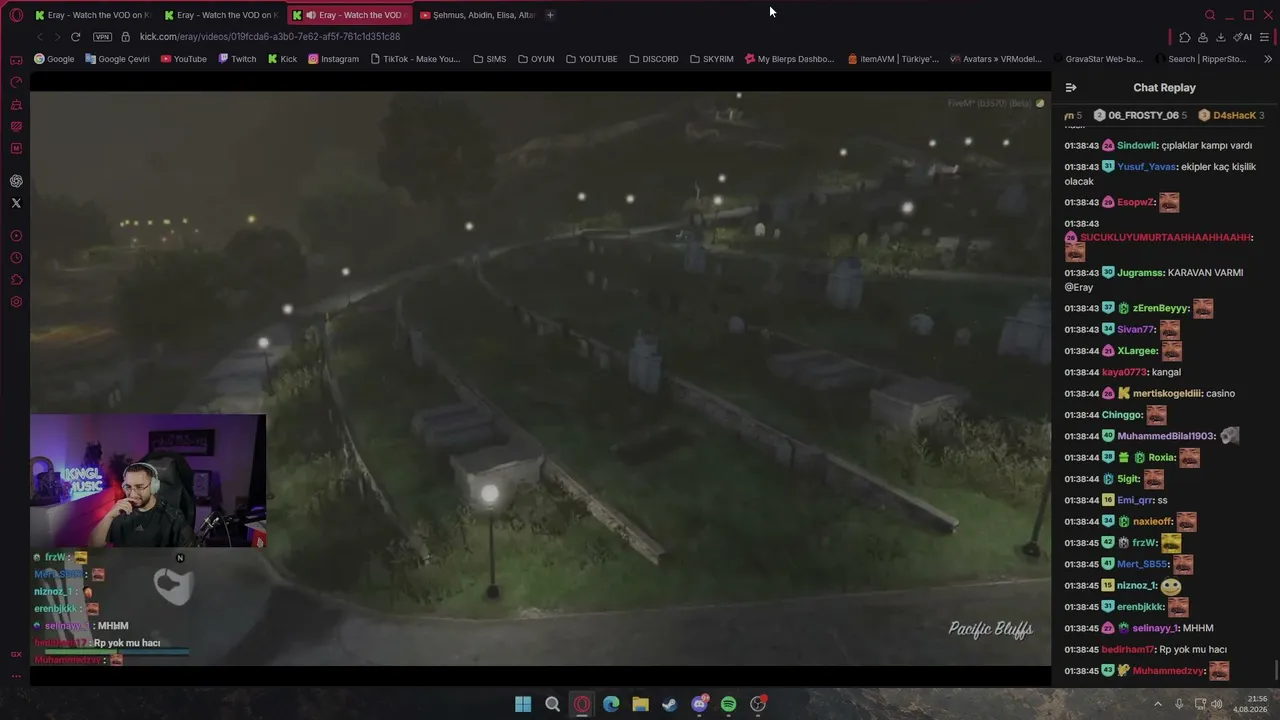Screen dimensions: 1280x720
Task: Open the Twitch bookmark
Action: 237,59
